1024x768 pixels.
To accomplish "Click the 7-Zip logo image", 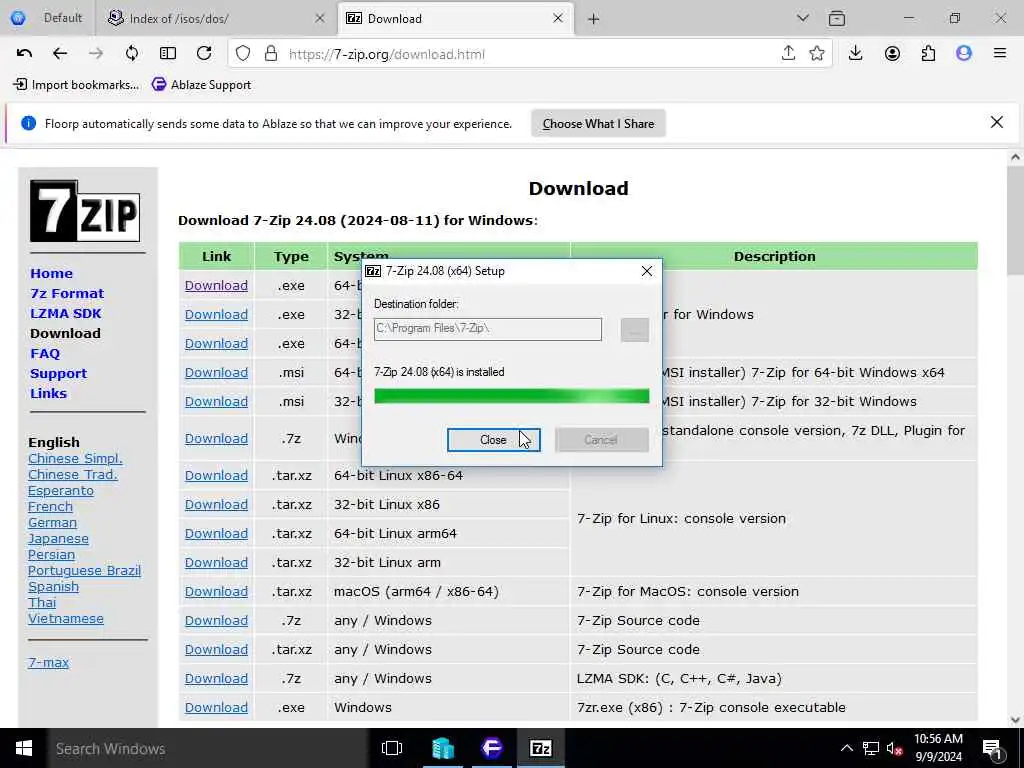I will [x=85, y=211].
